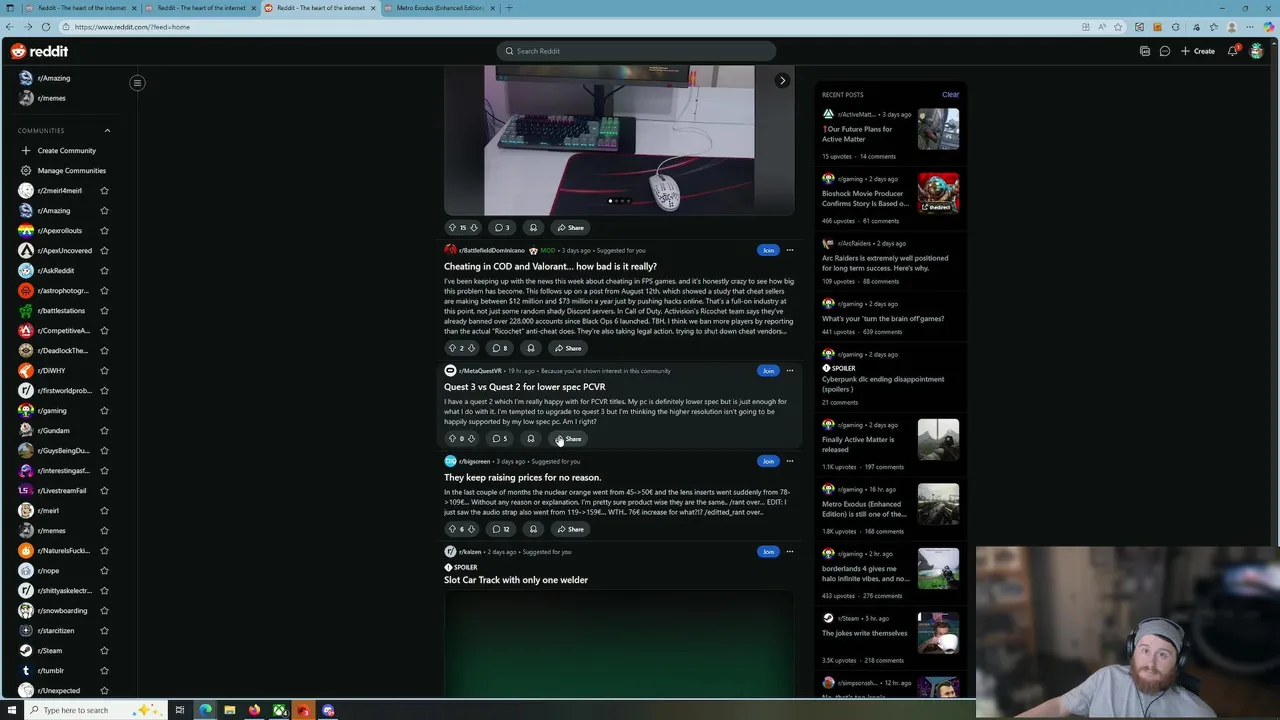Click the Reddit logo home link
Image resolution: width=1280 pixels, height=720 pixels.
pos(40,51)
